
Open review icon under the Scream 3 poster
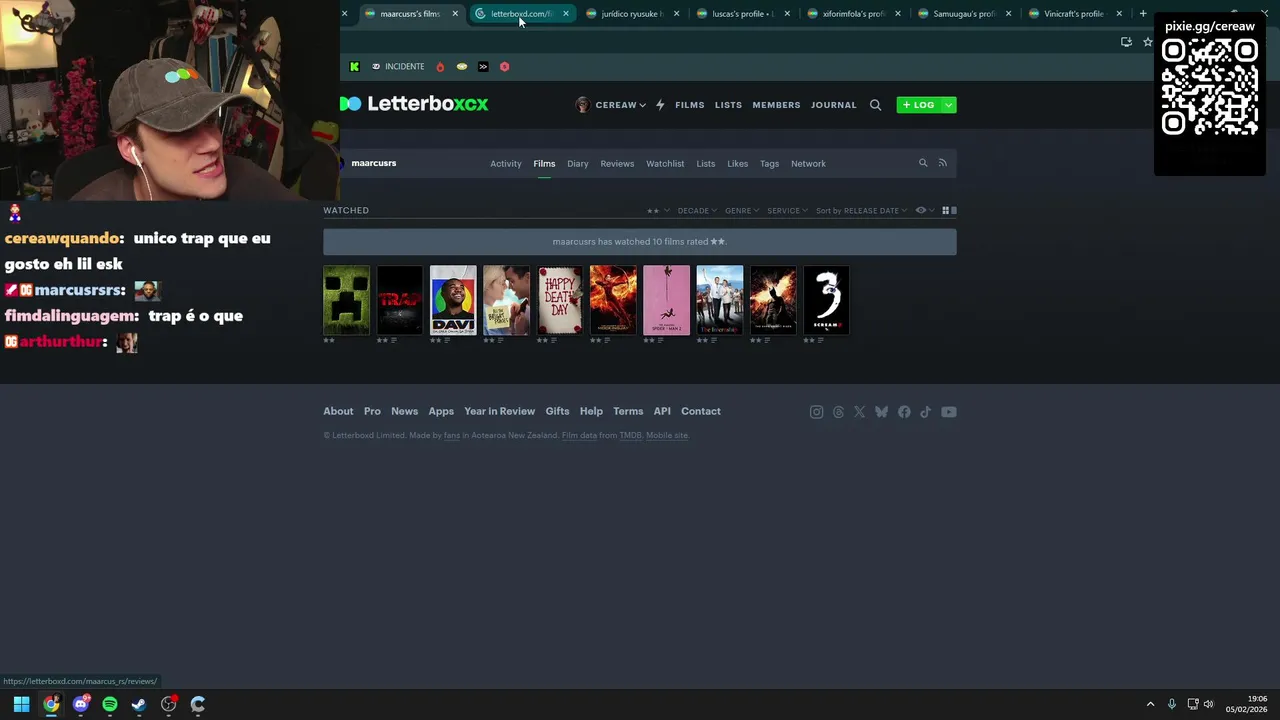pos(820,340)
